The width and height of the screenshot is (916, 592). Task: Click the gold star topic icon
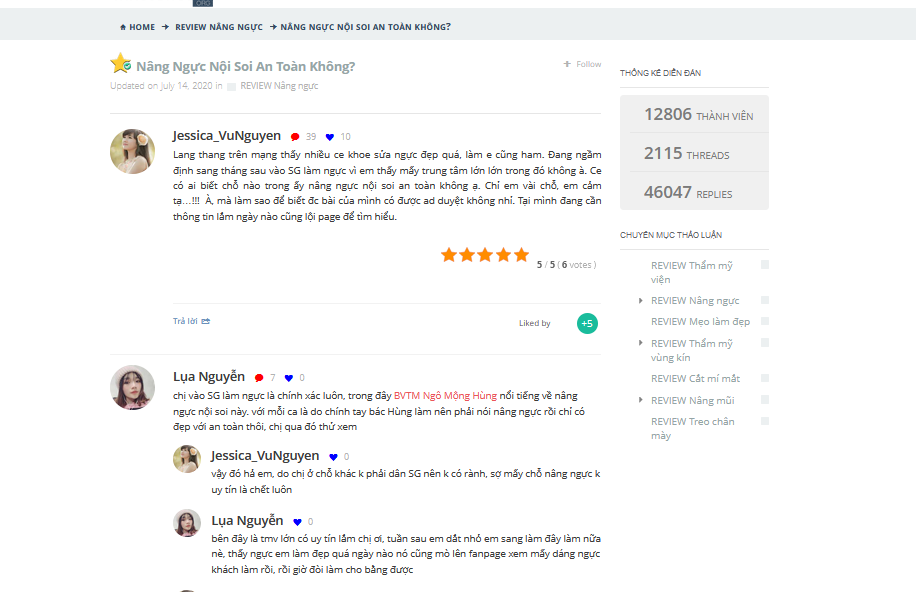click(120, 63)
